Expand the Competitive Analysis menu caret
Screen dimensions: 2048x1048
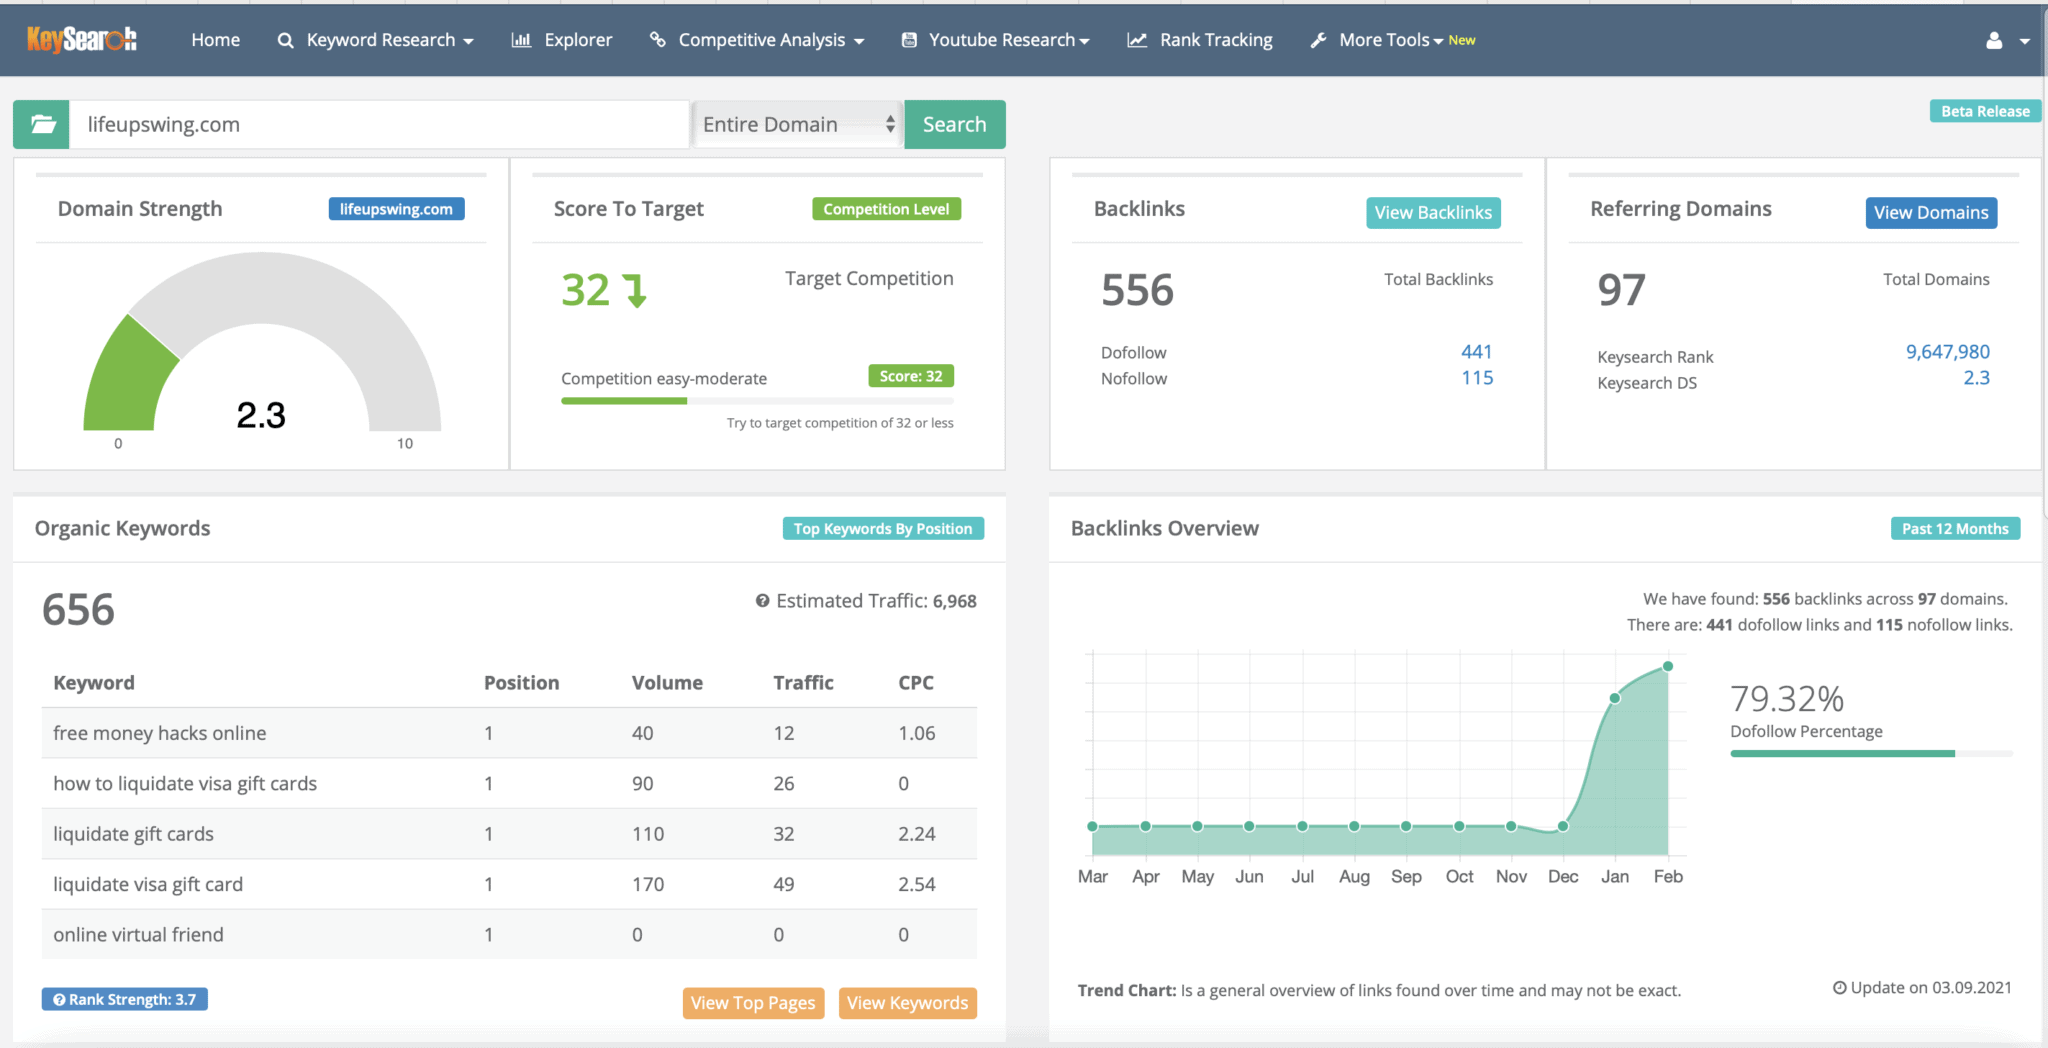(x=859, y=41)
